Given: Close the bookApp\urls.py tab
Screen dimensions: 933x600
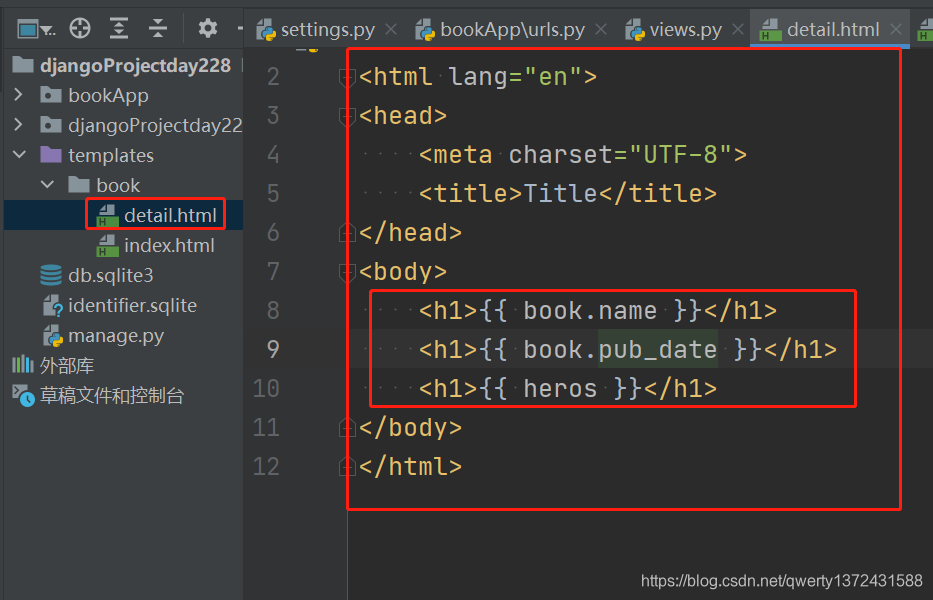Looking at the screenshot, I should pos(602,29).
